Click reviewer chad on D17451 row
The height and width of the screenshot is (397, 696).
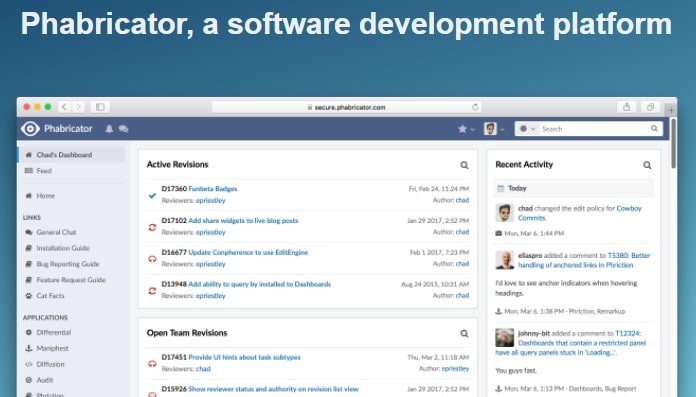203,369
